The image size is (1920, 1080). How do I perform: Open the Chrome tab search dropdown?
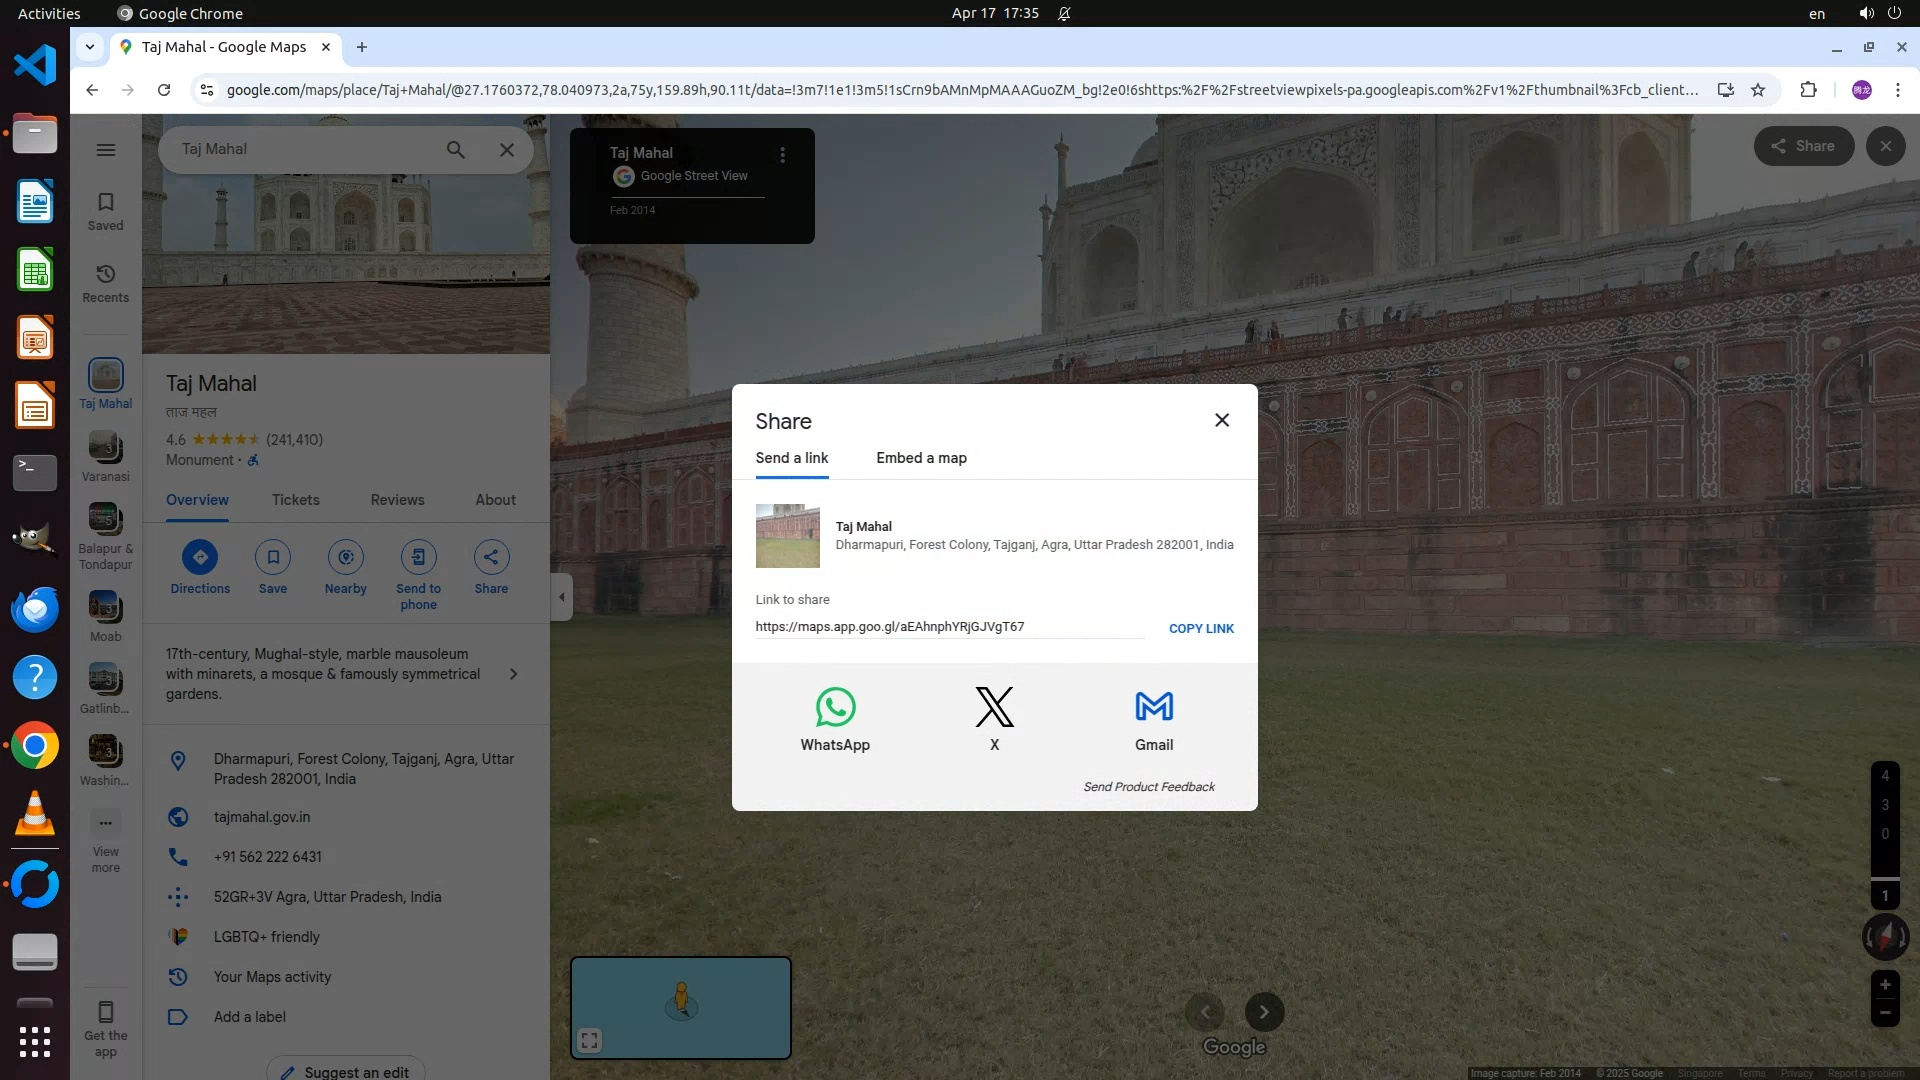click(x=90, y=47)
